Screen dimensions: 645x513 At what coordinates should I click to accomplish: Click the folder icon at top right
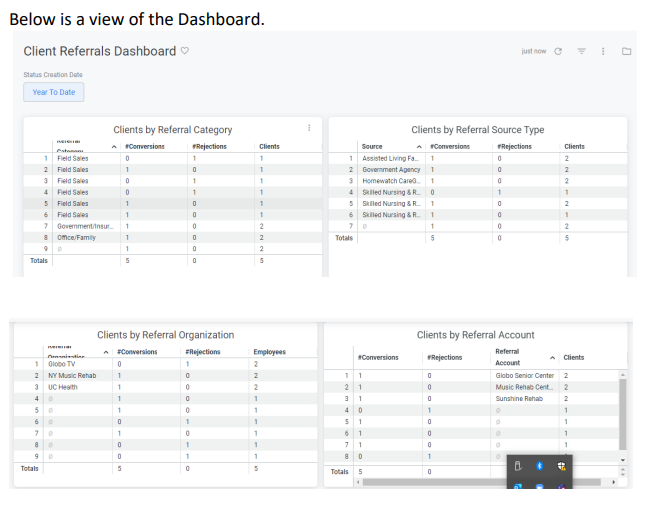626,51
